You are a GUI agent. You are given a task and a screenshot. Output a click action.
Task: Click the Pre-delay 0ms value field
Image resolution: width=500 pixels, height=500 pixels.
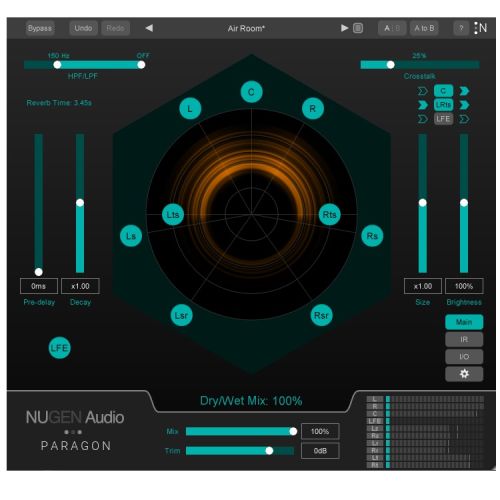point(39,286)
